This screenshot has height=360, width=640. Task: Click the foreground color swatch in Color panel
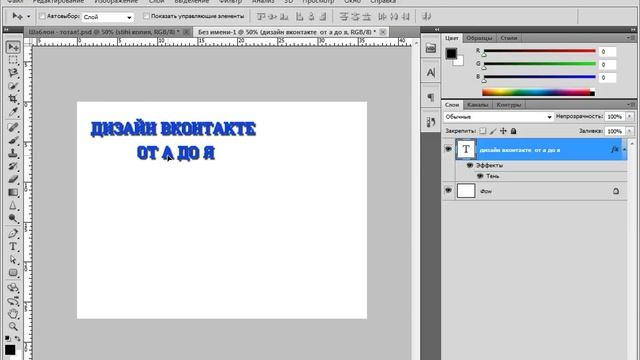tap(451, 53)
